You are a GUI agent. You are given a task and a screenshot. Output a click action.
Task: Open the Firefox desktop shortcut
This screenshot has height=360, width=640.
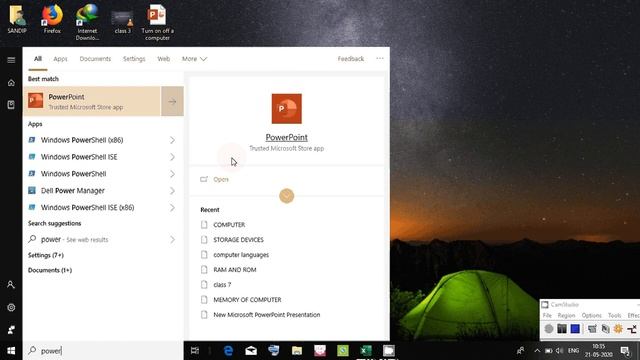52,20
